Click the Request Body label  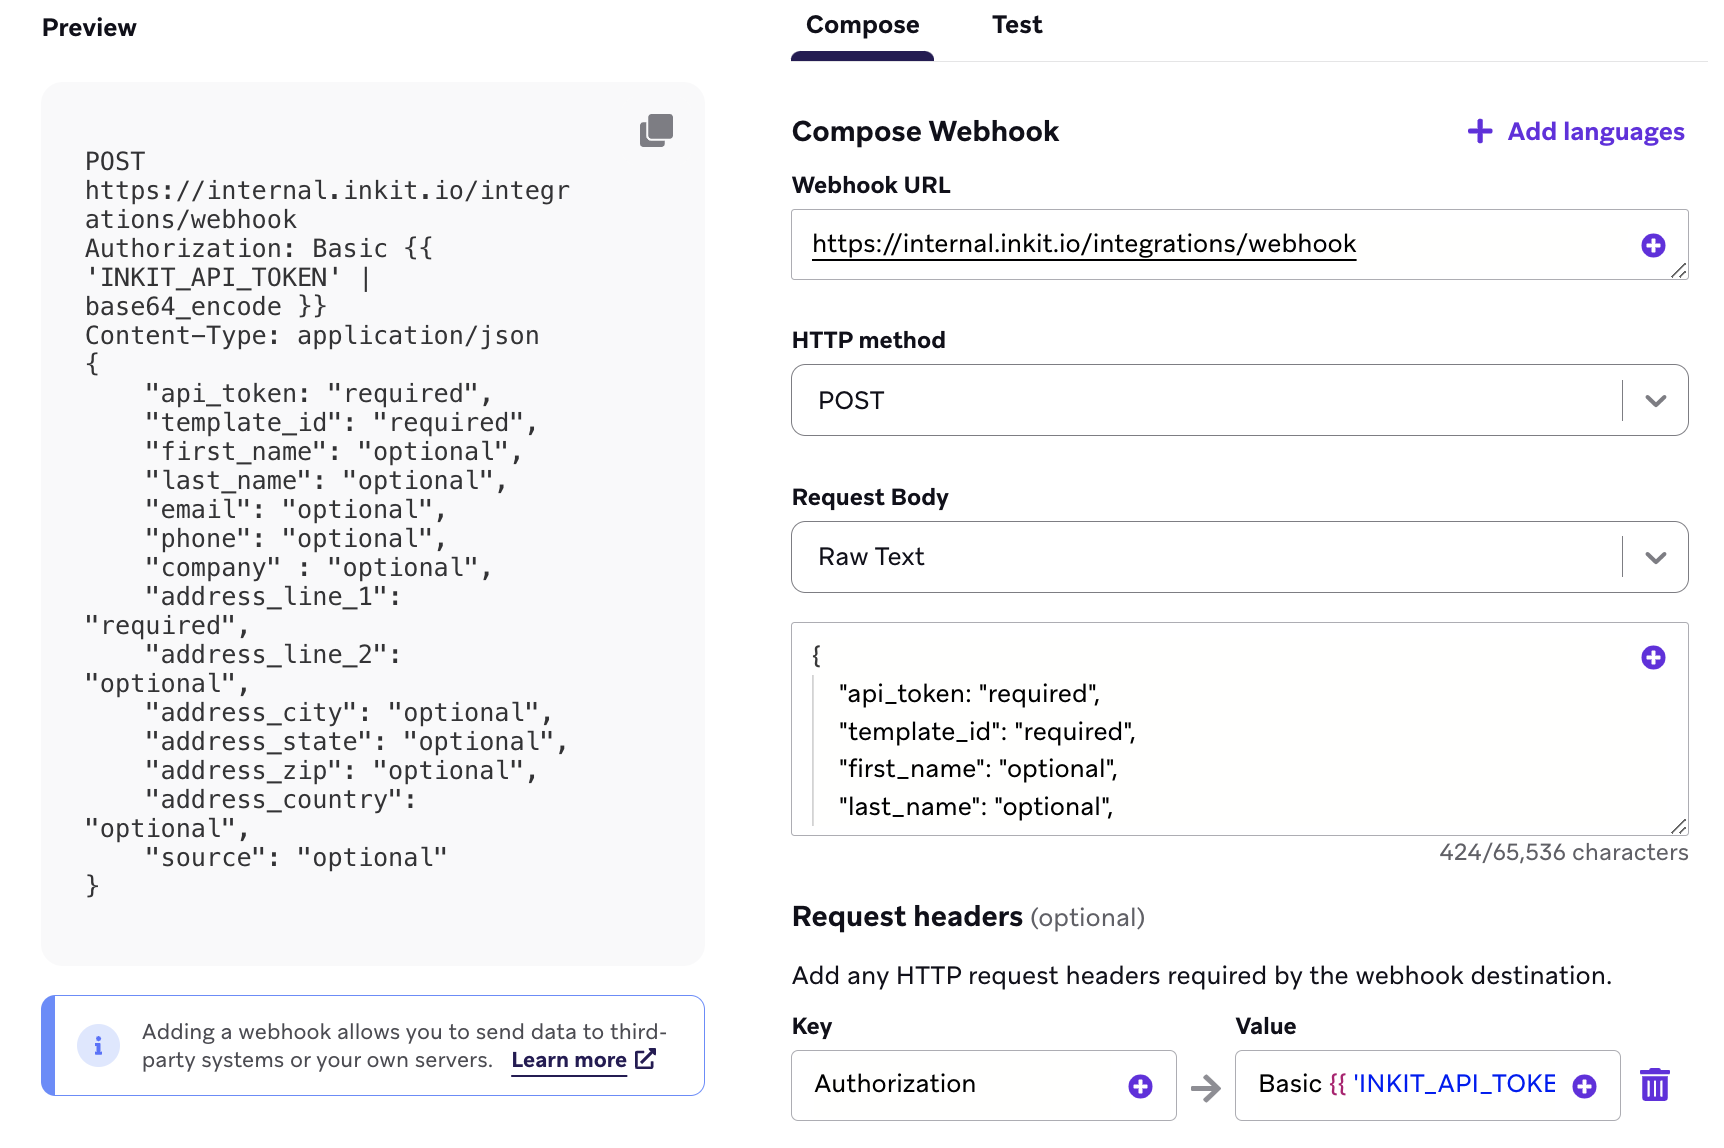click(x=870, y=497)
